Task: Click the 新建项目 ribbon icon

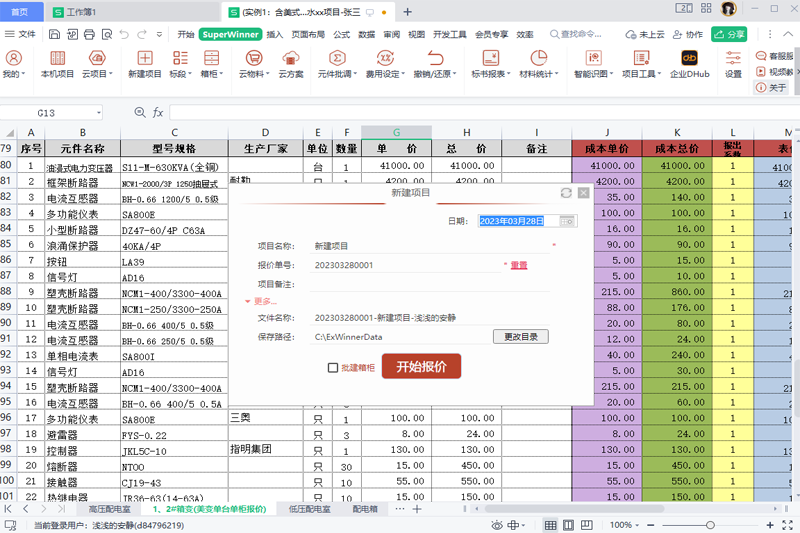Action: [145, 64]
